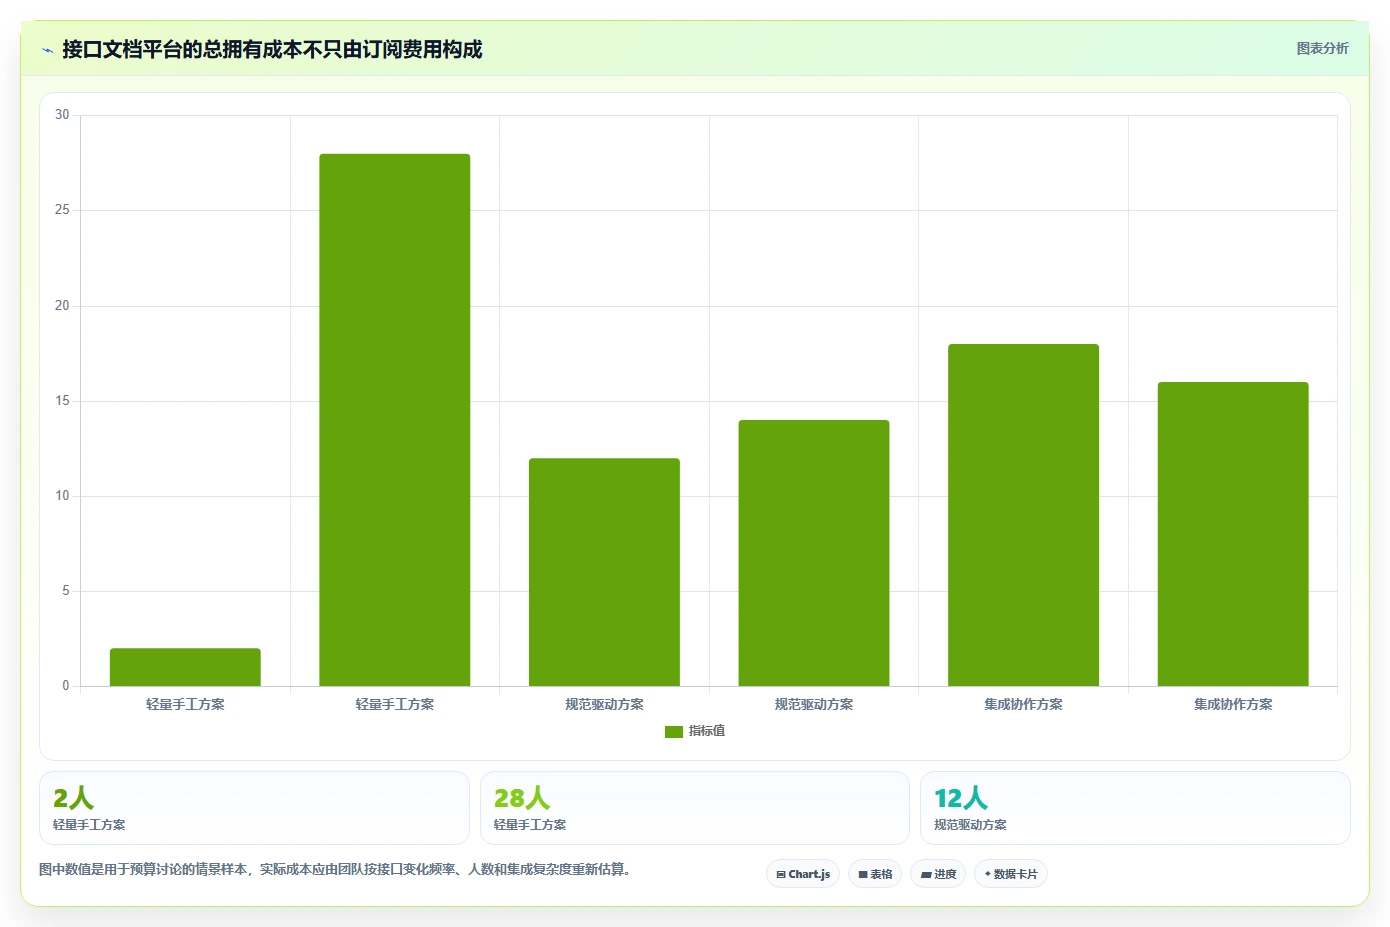
Task: Click the bar reaching value 18
Action: tap(1023, 515)
